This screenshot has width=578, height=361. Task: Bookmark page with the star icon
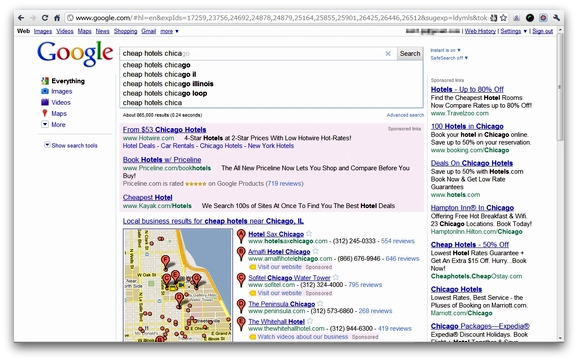coord(503,18)
